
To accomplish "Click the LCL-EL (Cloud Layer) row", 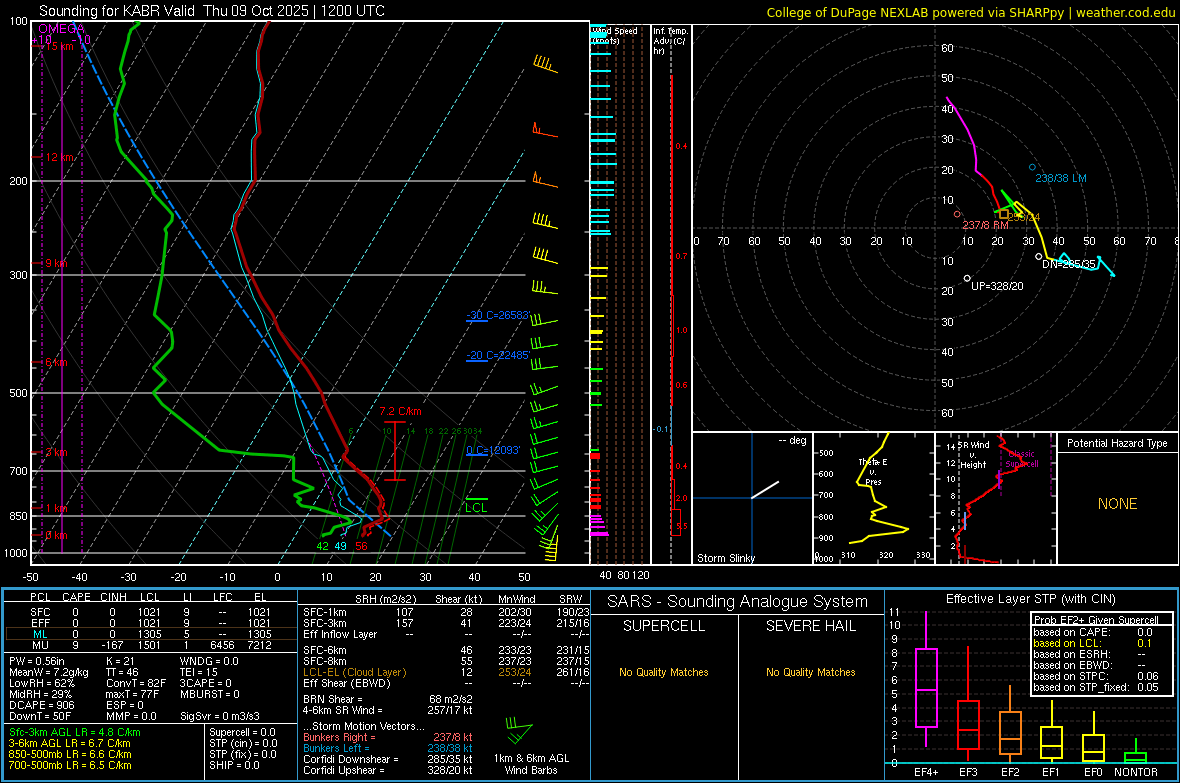I will click(x=444, y=672).
